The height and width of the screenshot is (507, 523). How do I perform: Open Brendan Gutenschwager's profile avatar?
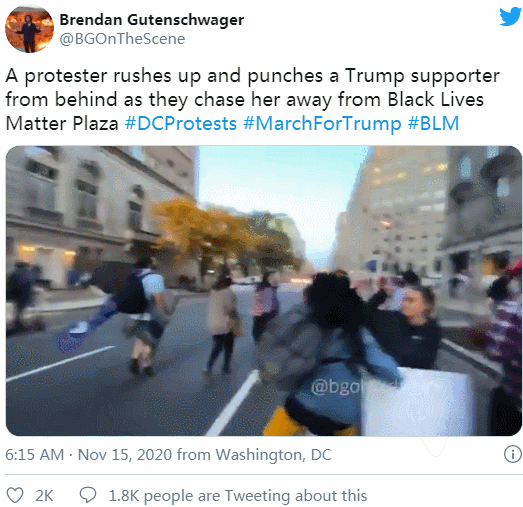(29, 29)
